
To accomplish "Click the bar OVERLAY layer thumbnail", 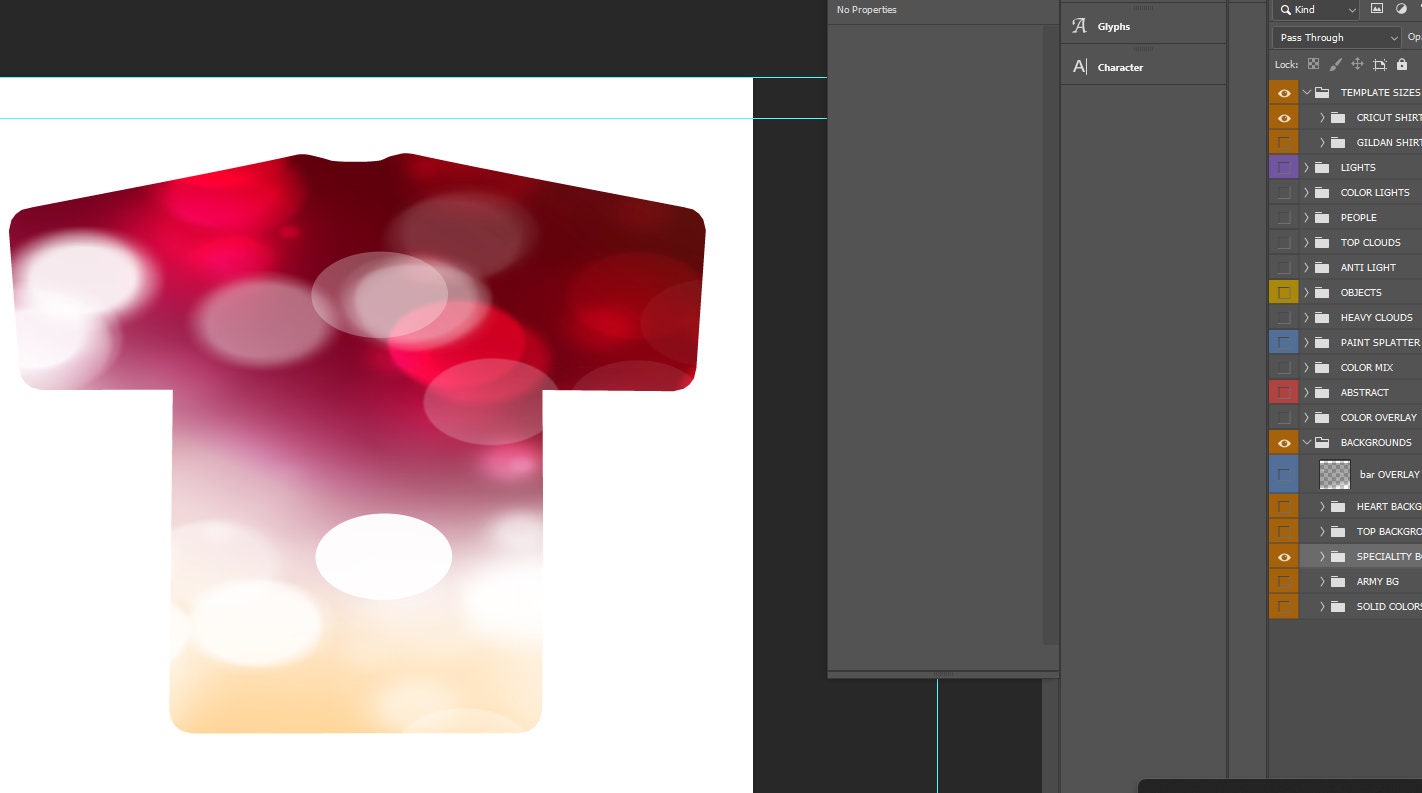I will [1334, 474].
